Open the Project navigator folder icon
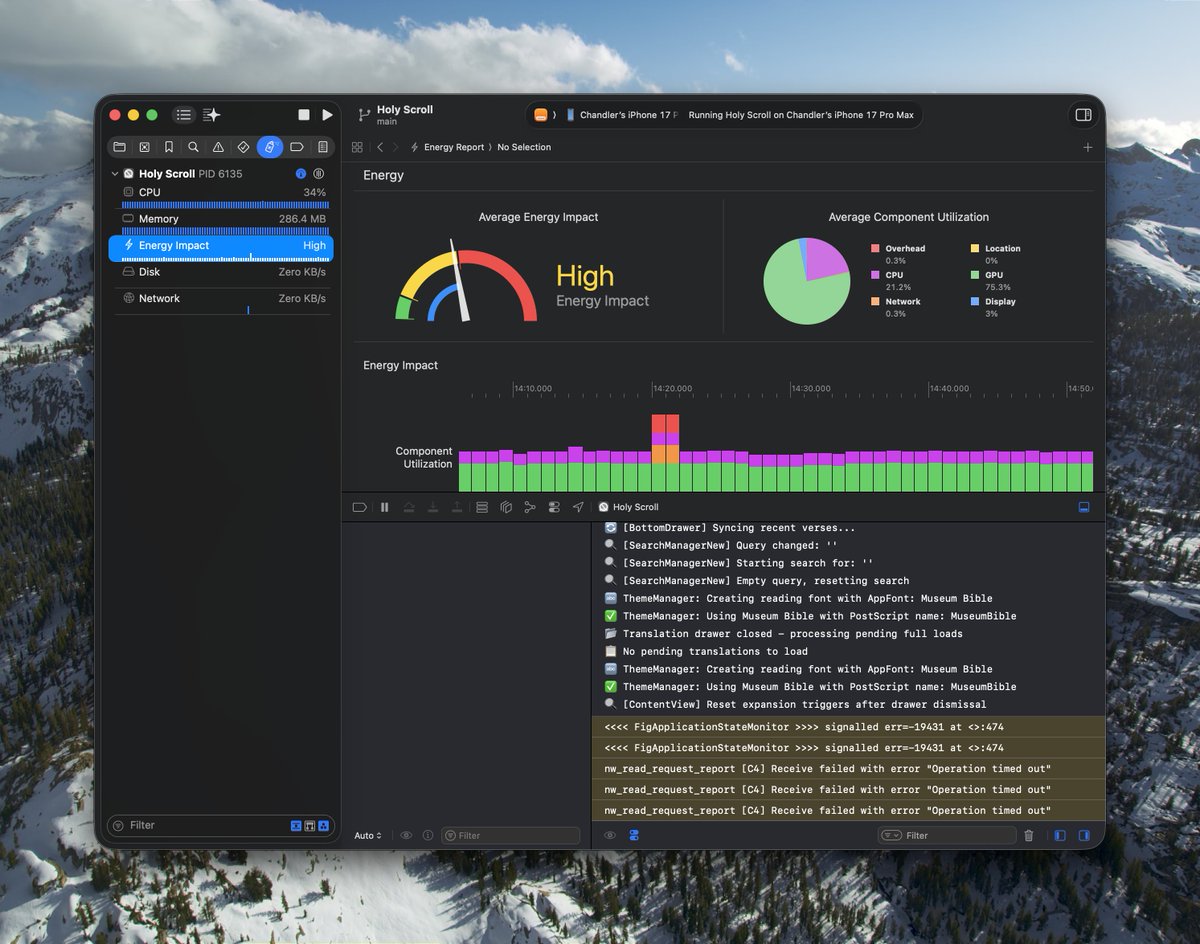The image size is (1200, 944). coord(120,147)
